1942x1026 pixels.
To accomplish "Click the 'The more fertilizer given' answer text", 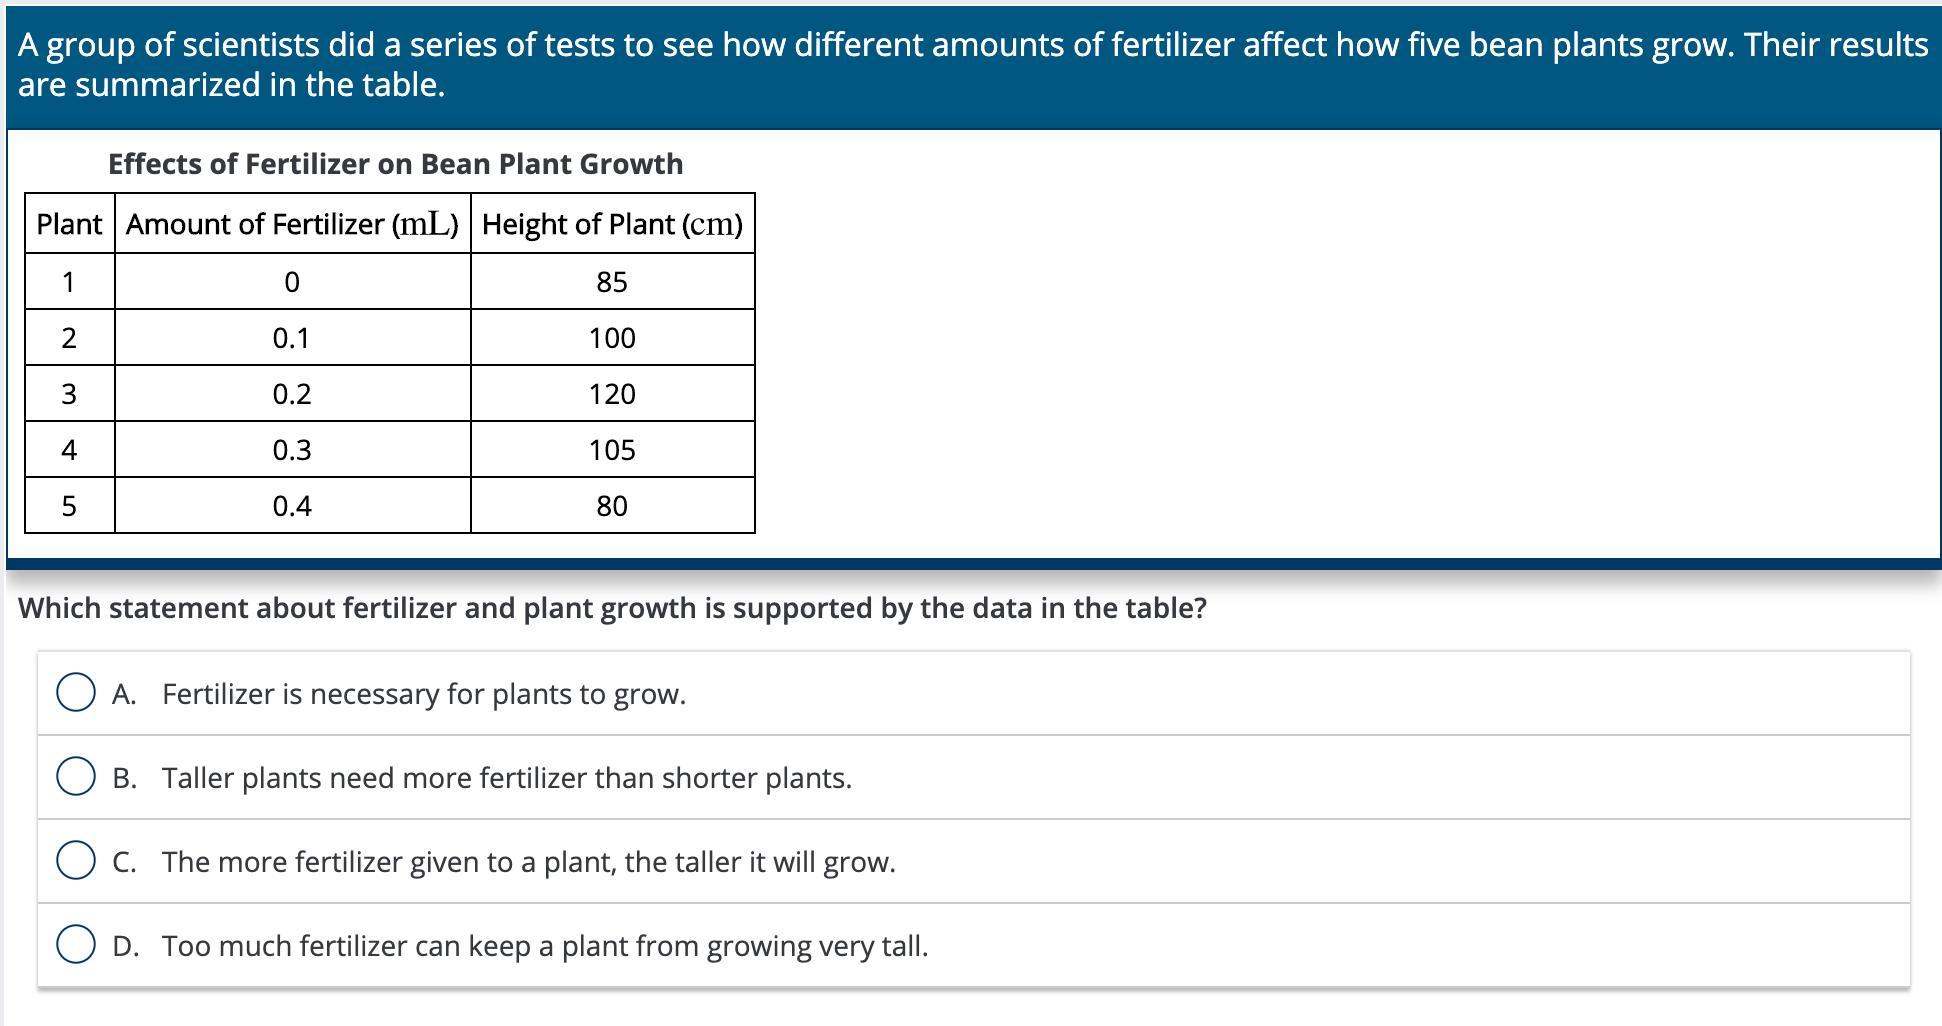I will click(x=528, y=862).
